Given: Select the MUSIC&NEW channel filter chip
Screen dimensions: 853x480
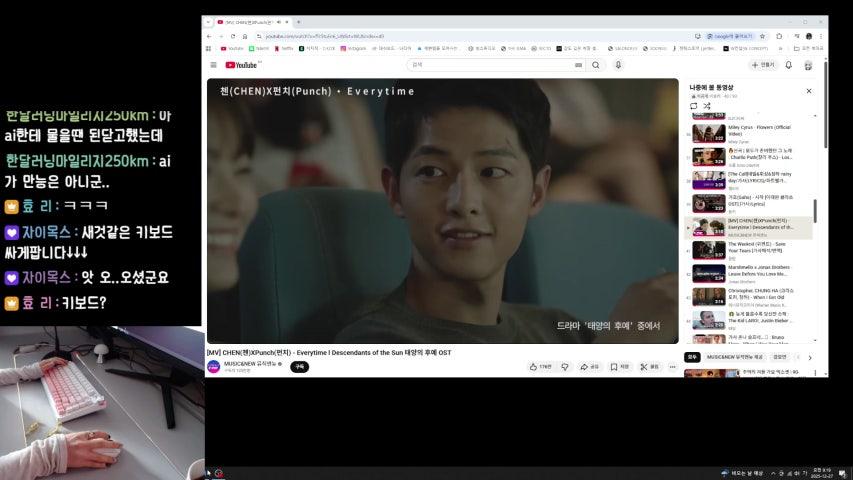Looking at the screenshot, I should click(734, 357).
